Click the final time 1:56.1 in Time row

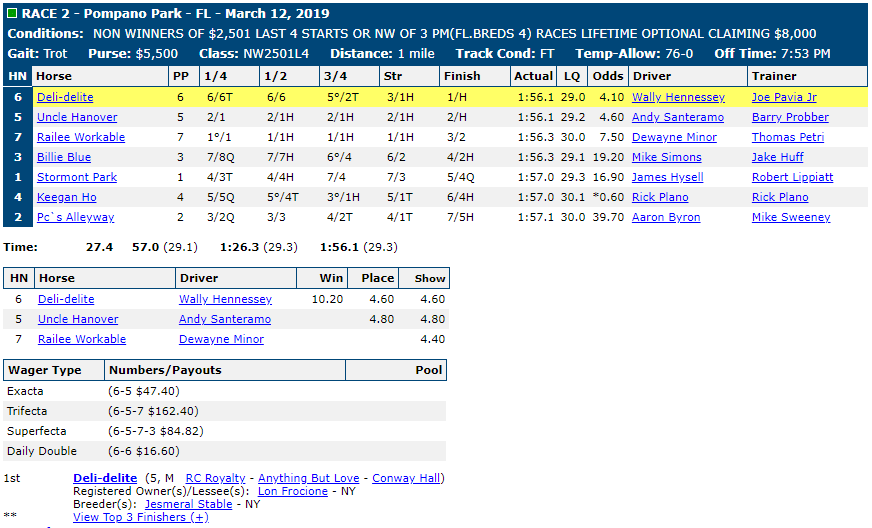[x=339, y=247]
